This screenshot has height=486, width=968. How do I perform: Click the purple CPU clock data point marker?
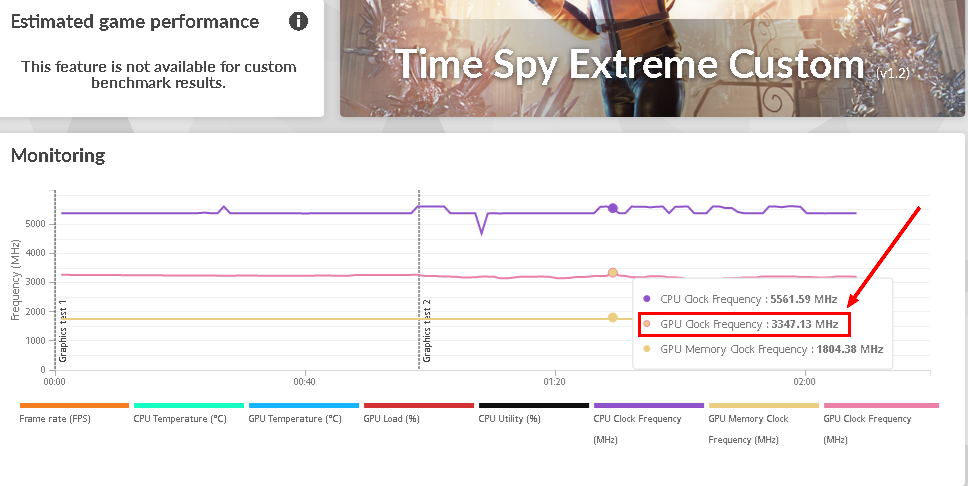612,208
